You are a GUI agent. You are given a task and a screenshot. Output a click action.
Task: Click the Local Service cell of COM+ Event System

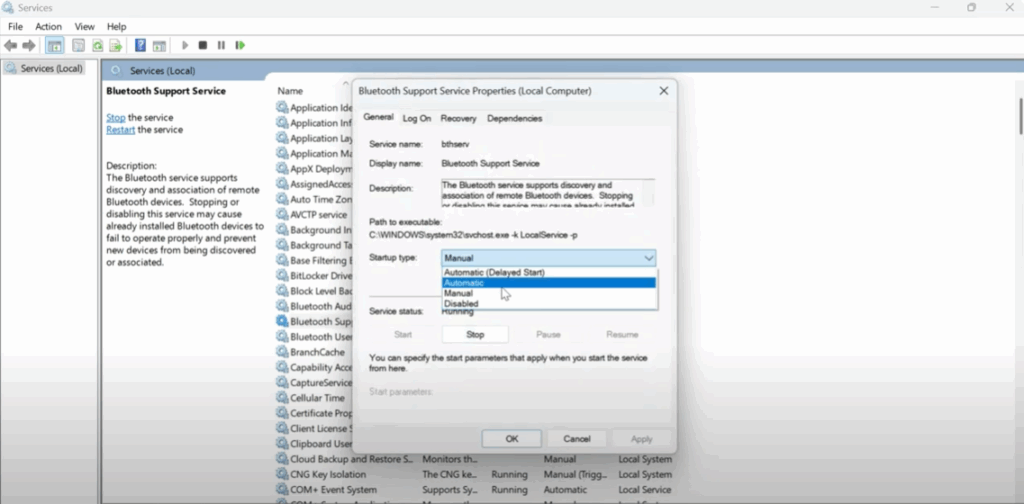pyautogui.click(x=645, y=490)
